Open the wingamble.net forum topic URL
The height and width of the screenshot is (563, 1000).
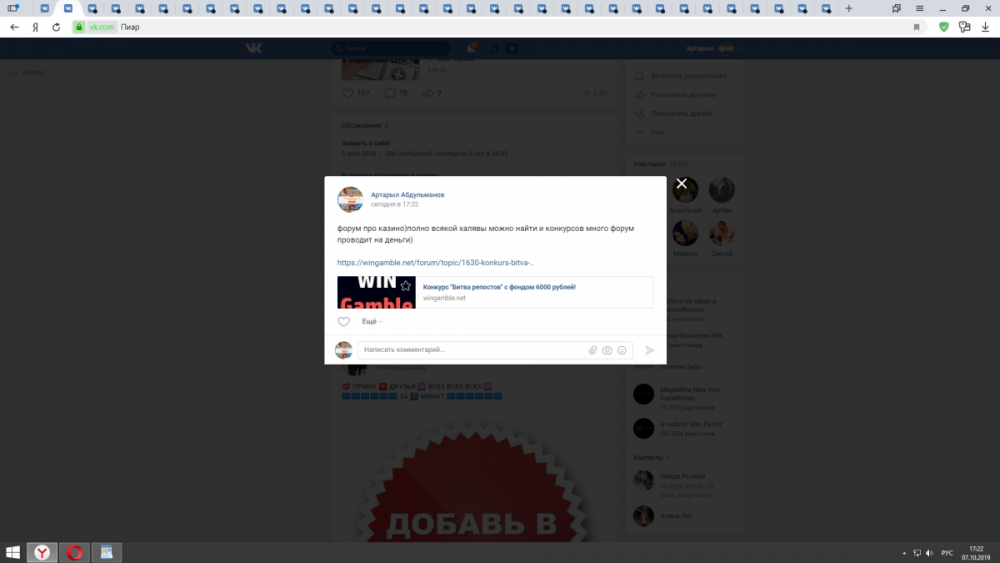coord(435,263)
